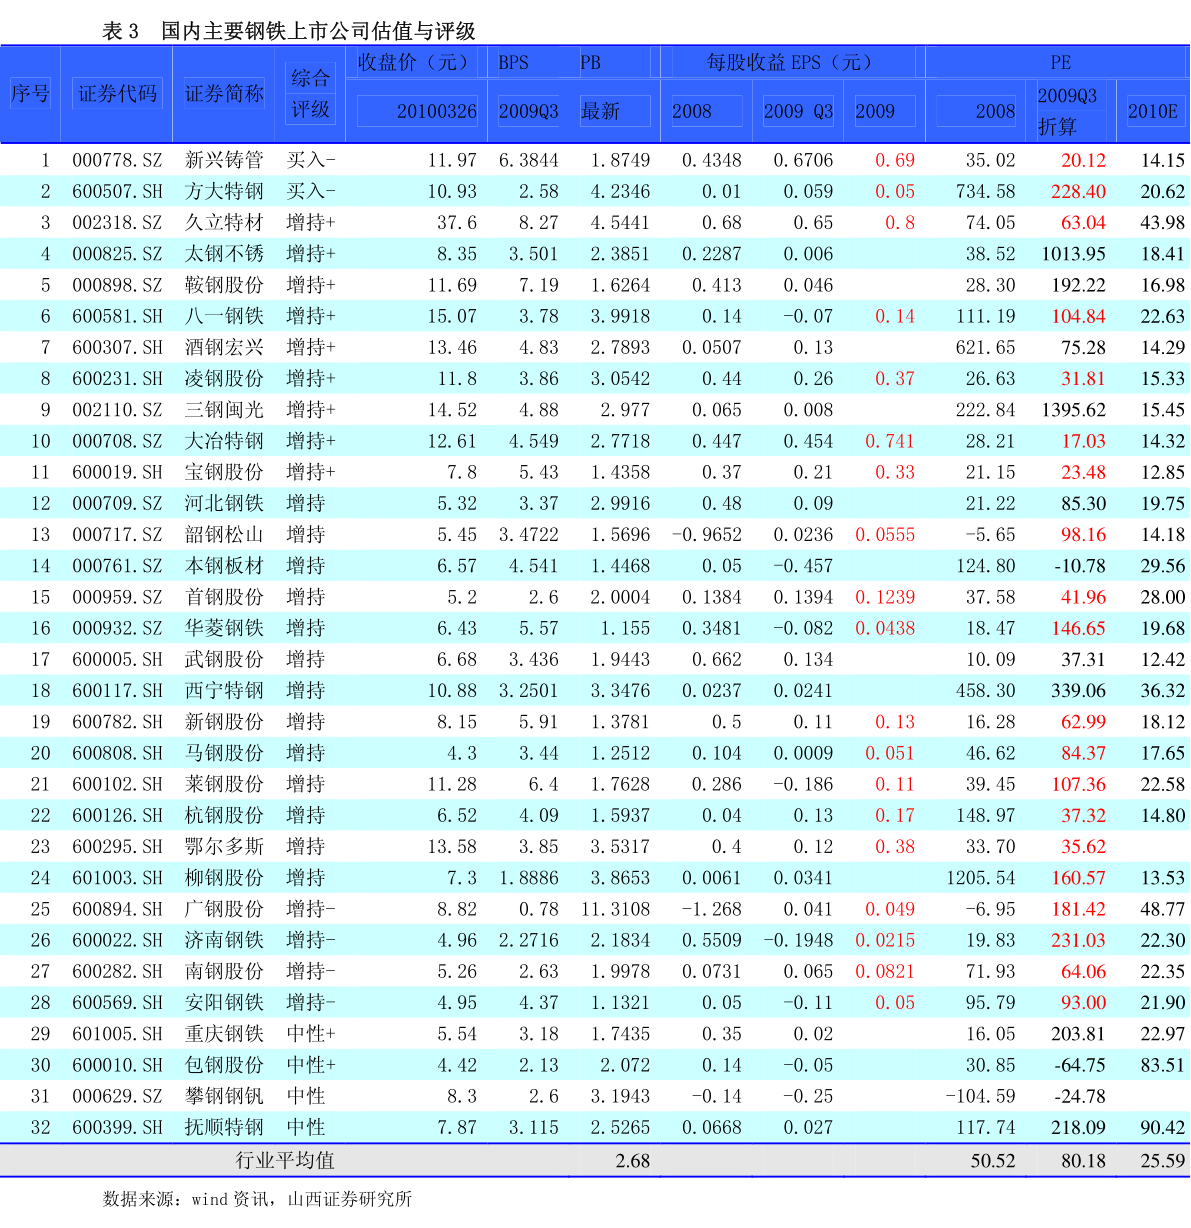Select stock code 600581.SH
This screenshot has height=1228, width=1191.
(117, 316)
